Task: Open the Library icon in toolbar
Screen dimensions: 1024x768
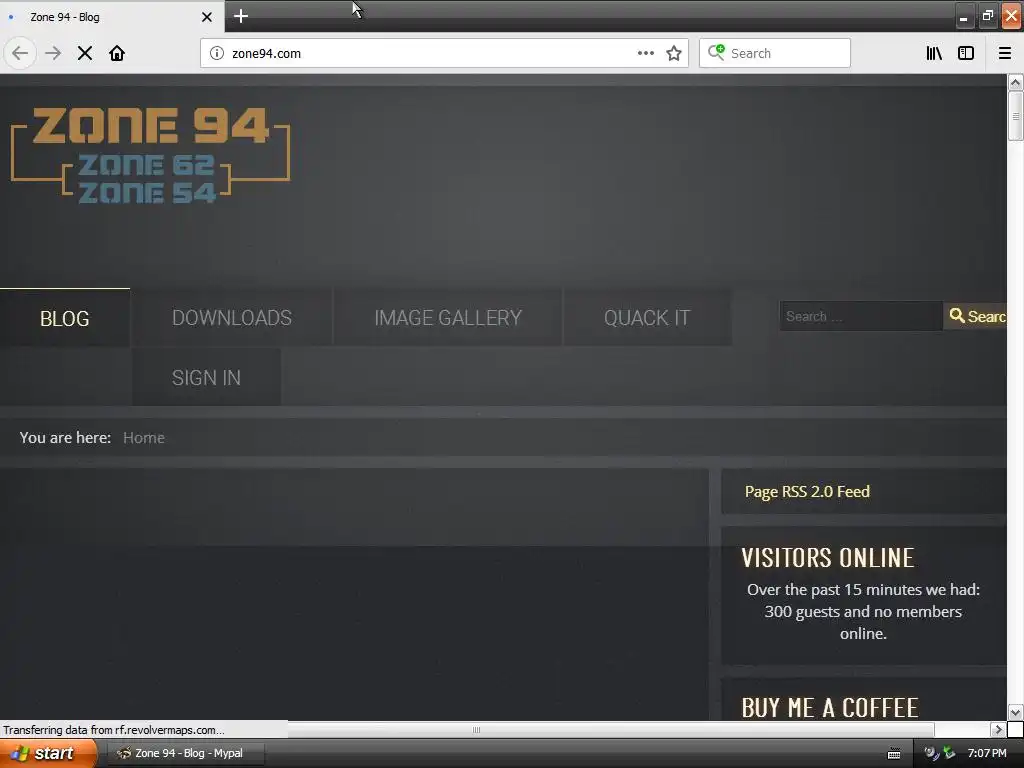Action: click(x=934, y=53)
